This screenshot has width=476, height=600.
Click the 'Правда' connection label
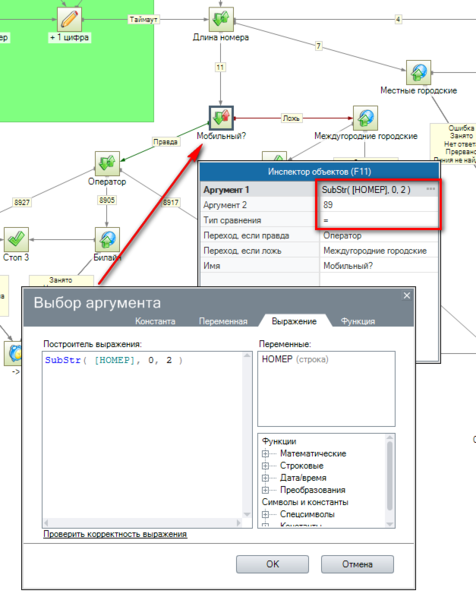tap(165, 142)
